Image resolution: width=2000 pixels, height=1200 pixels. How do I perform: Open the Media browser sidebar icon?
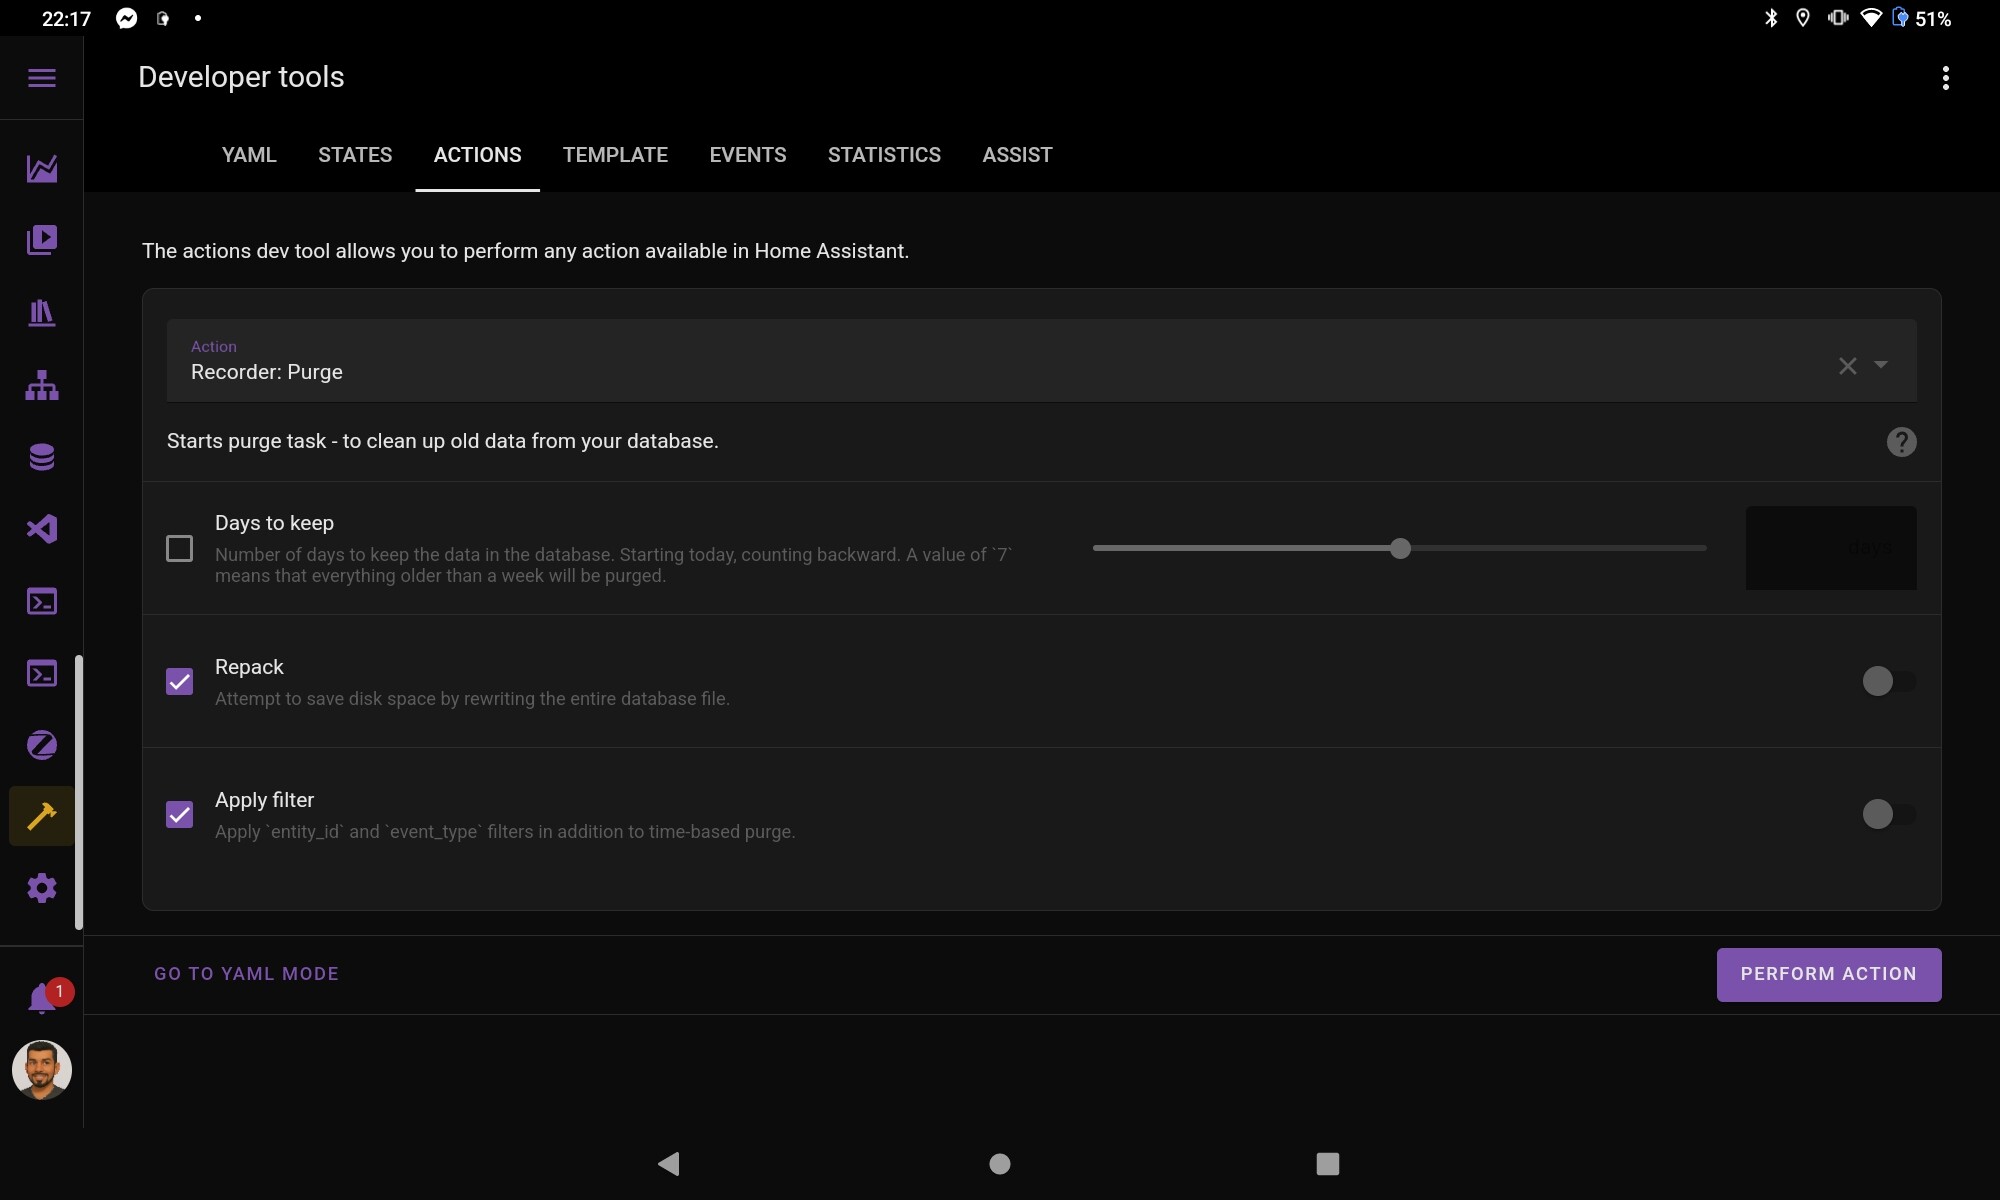42,240
